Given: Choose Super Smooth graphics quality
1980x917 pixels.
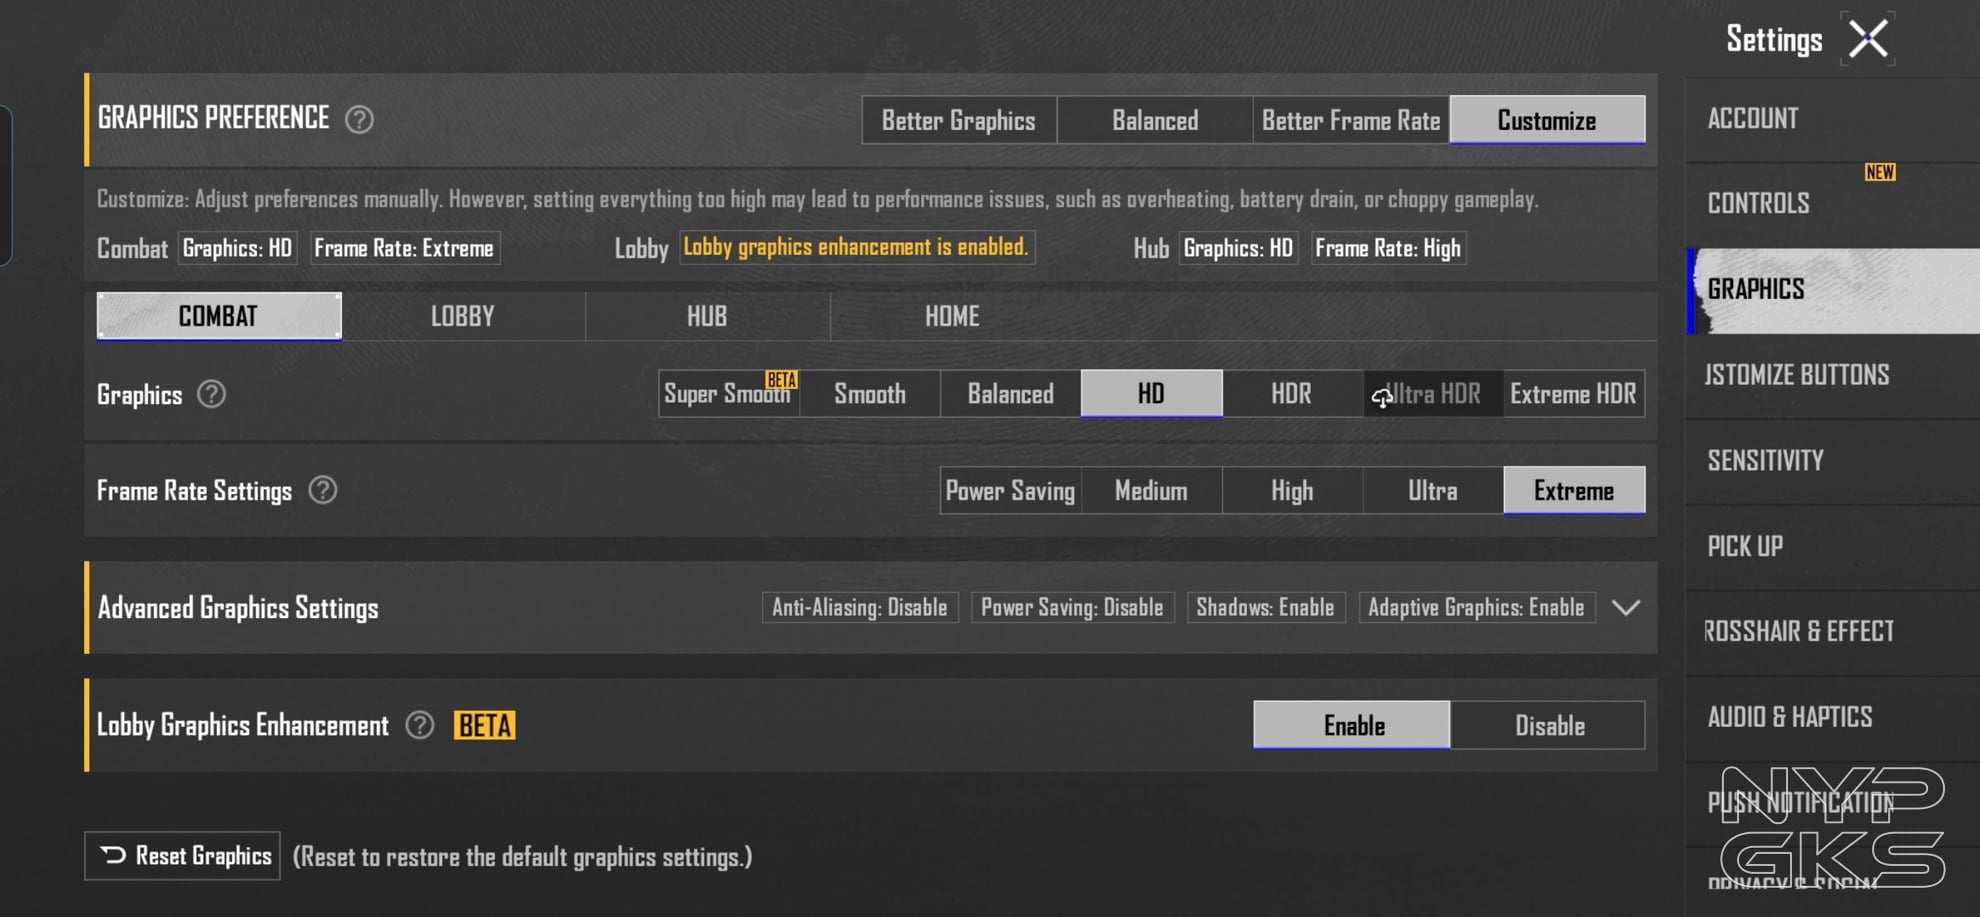Looking at the screenshot, I should pos(729,394).
